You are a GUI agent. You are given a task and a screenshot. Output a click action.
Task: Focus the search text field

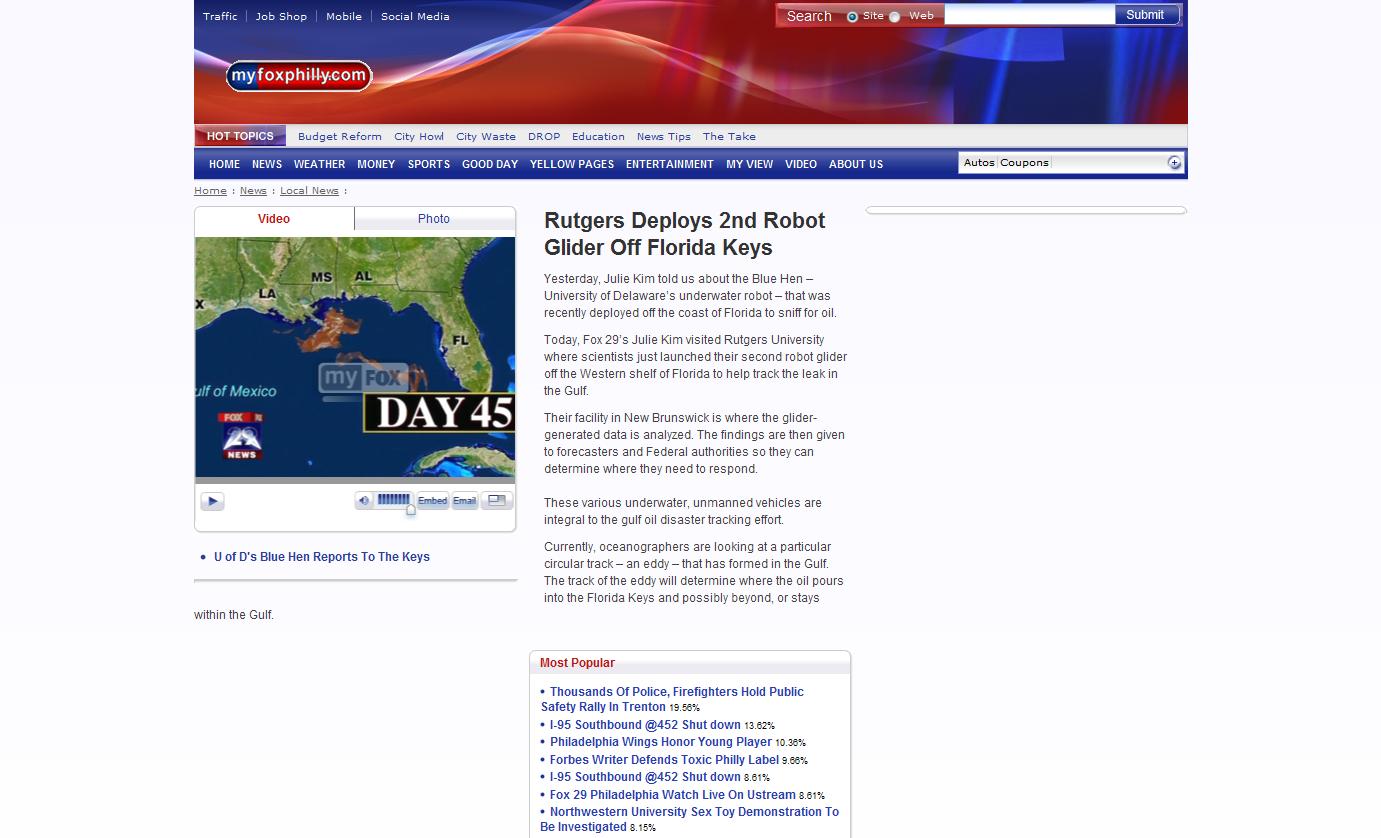[1029, 15]
